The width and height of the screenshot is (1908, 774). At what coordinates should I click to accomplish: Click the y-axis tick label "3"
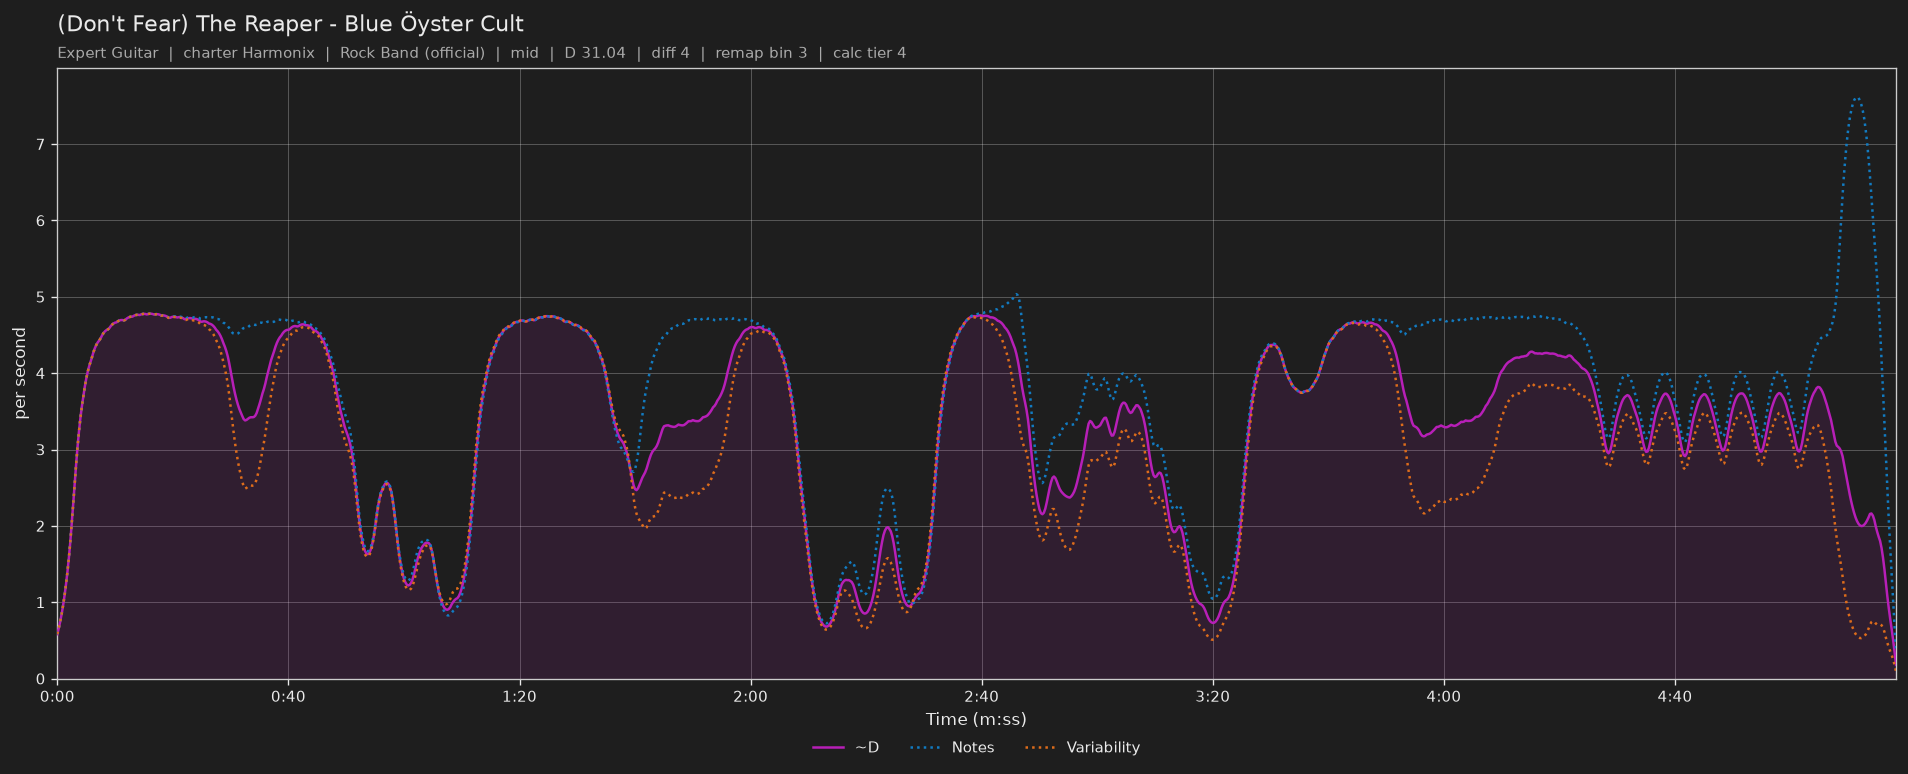pos(40,450)
